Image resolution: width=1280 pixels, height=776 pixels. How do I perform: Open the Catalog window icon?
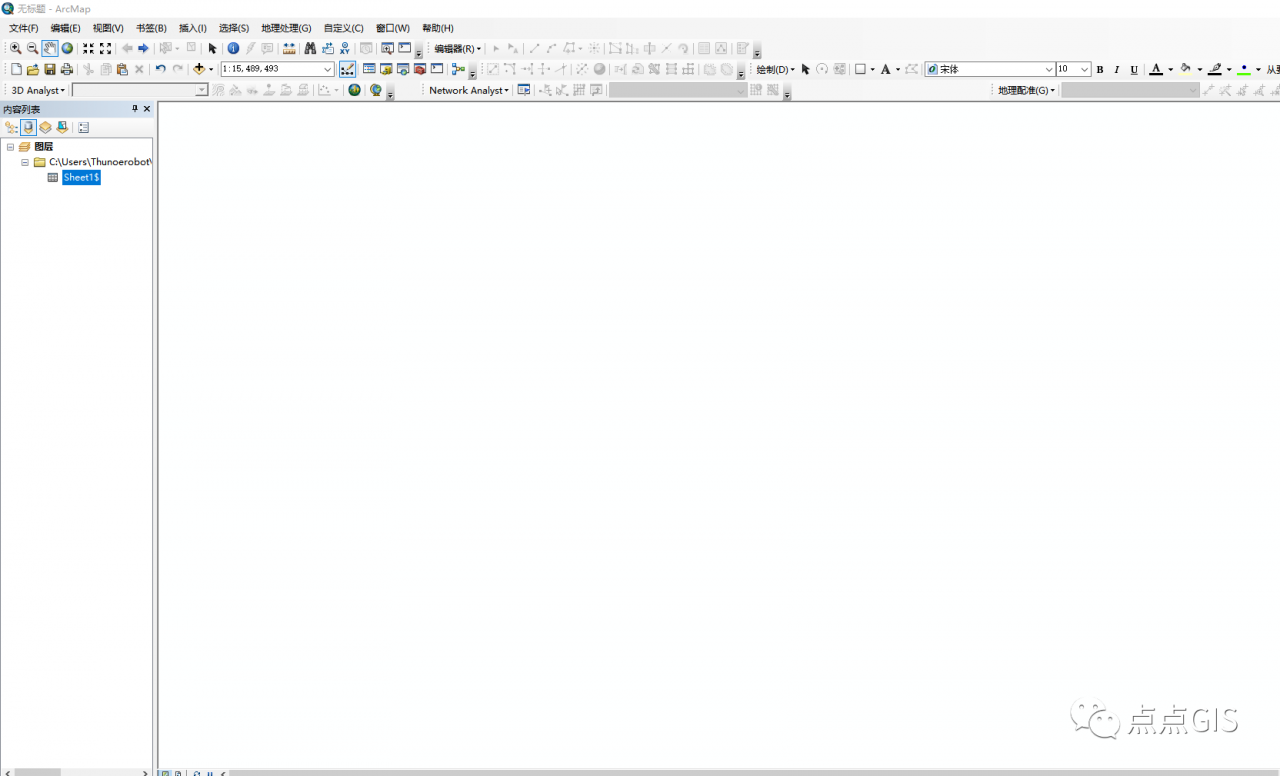386,69
